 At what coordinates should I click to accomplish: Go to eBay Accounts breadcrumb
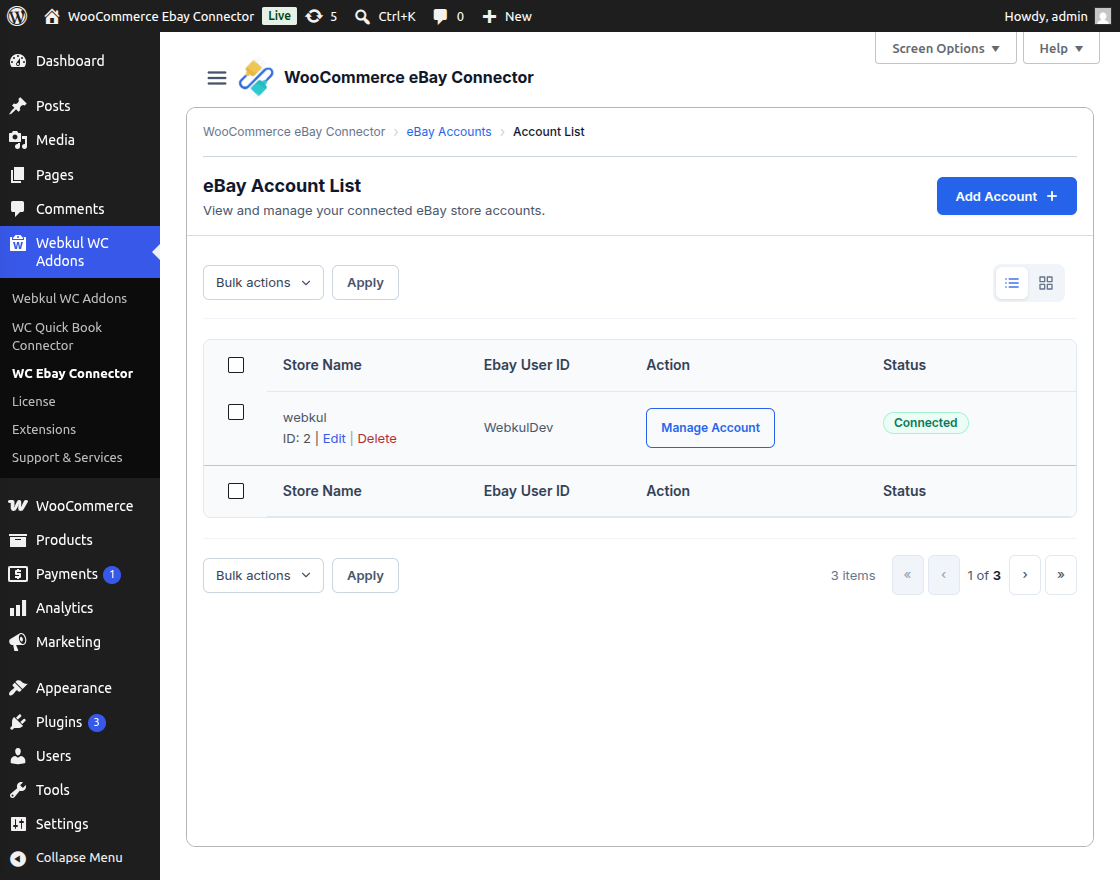click(449, 131)
